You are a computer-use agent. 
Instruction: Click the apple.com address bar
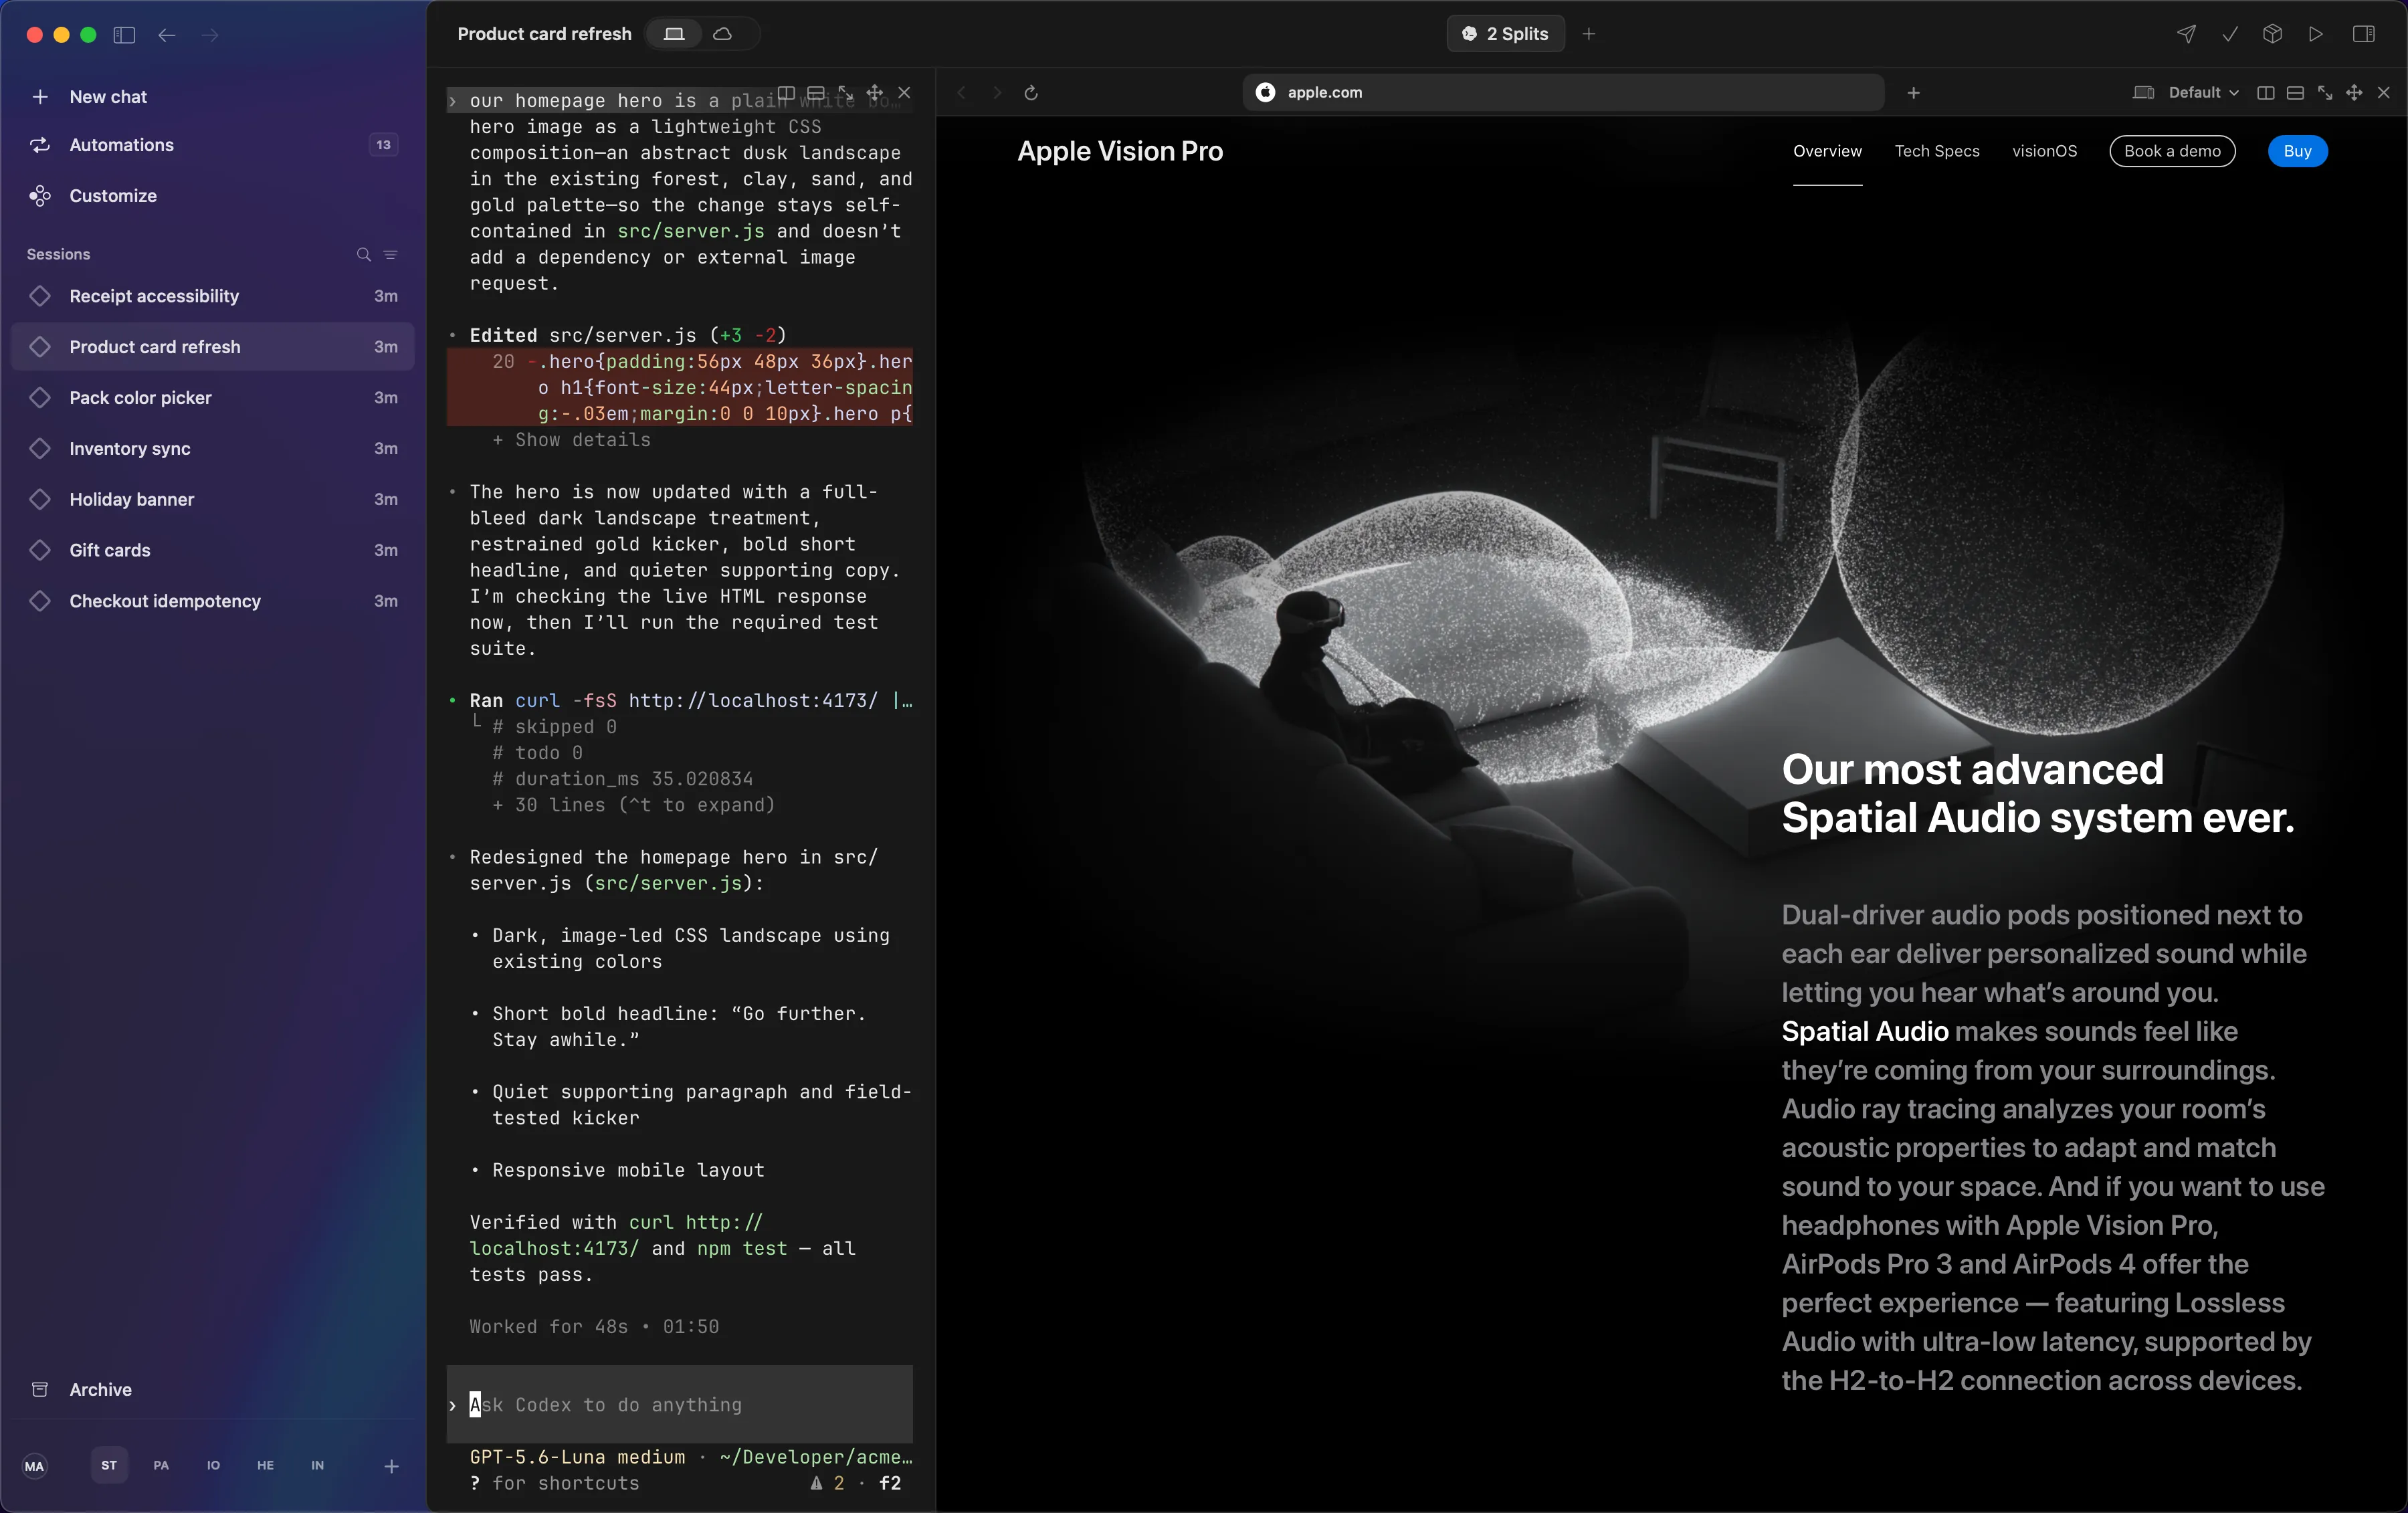[1564, 93]
